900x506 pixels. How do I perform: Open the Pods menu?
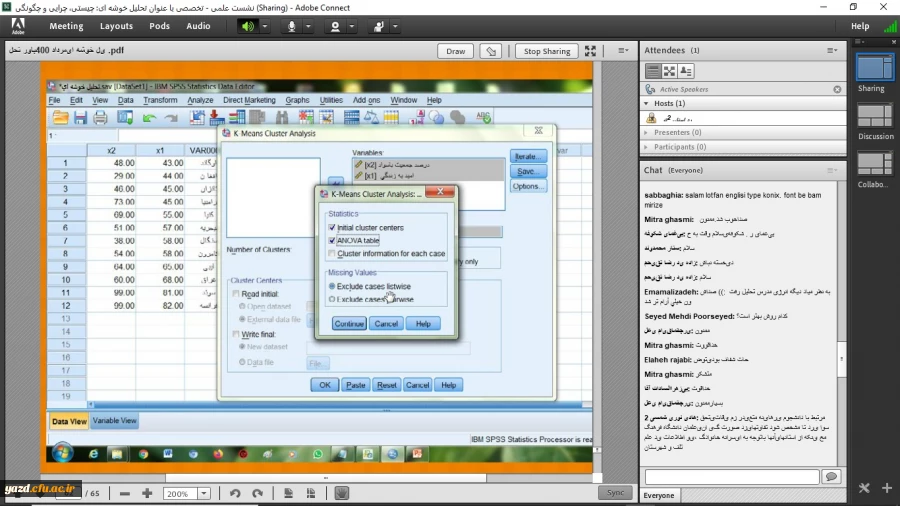pyautogui.click(x=159, y=26)
